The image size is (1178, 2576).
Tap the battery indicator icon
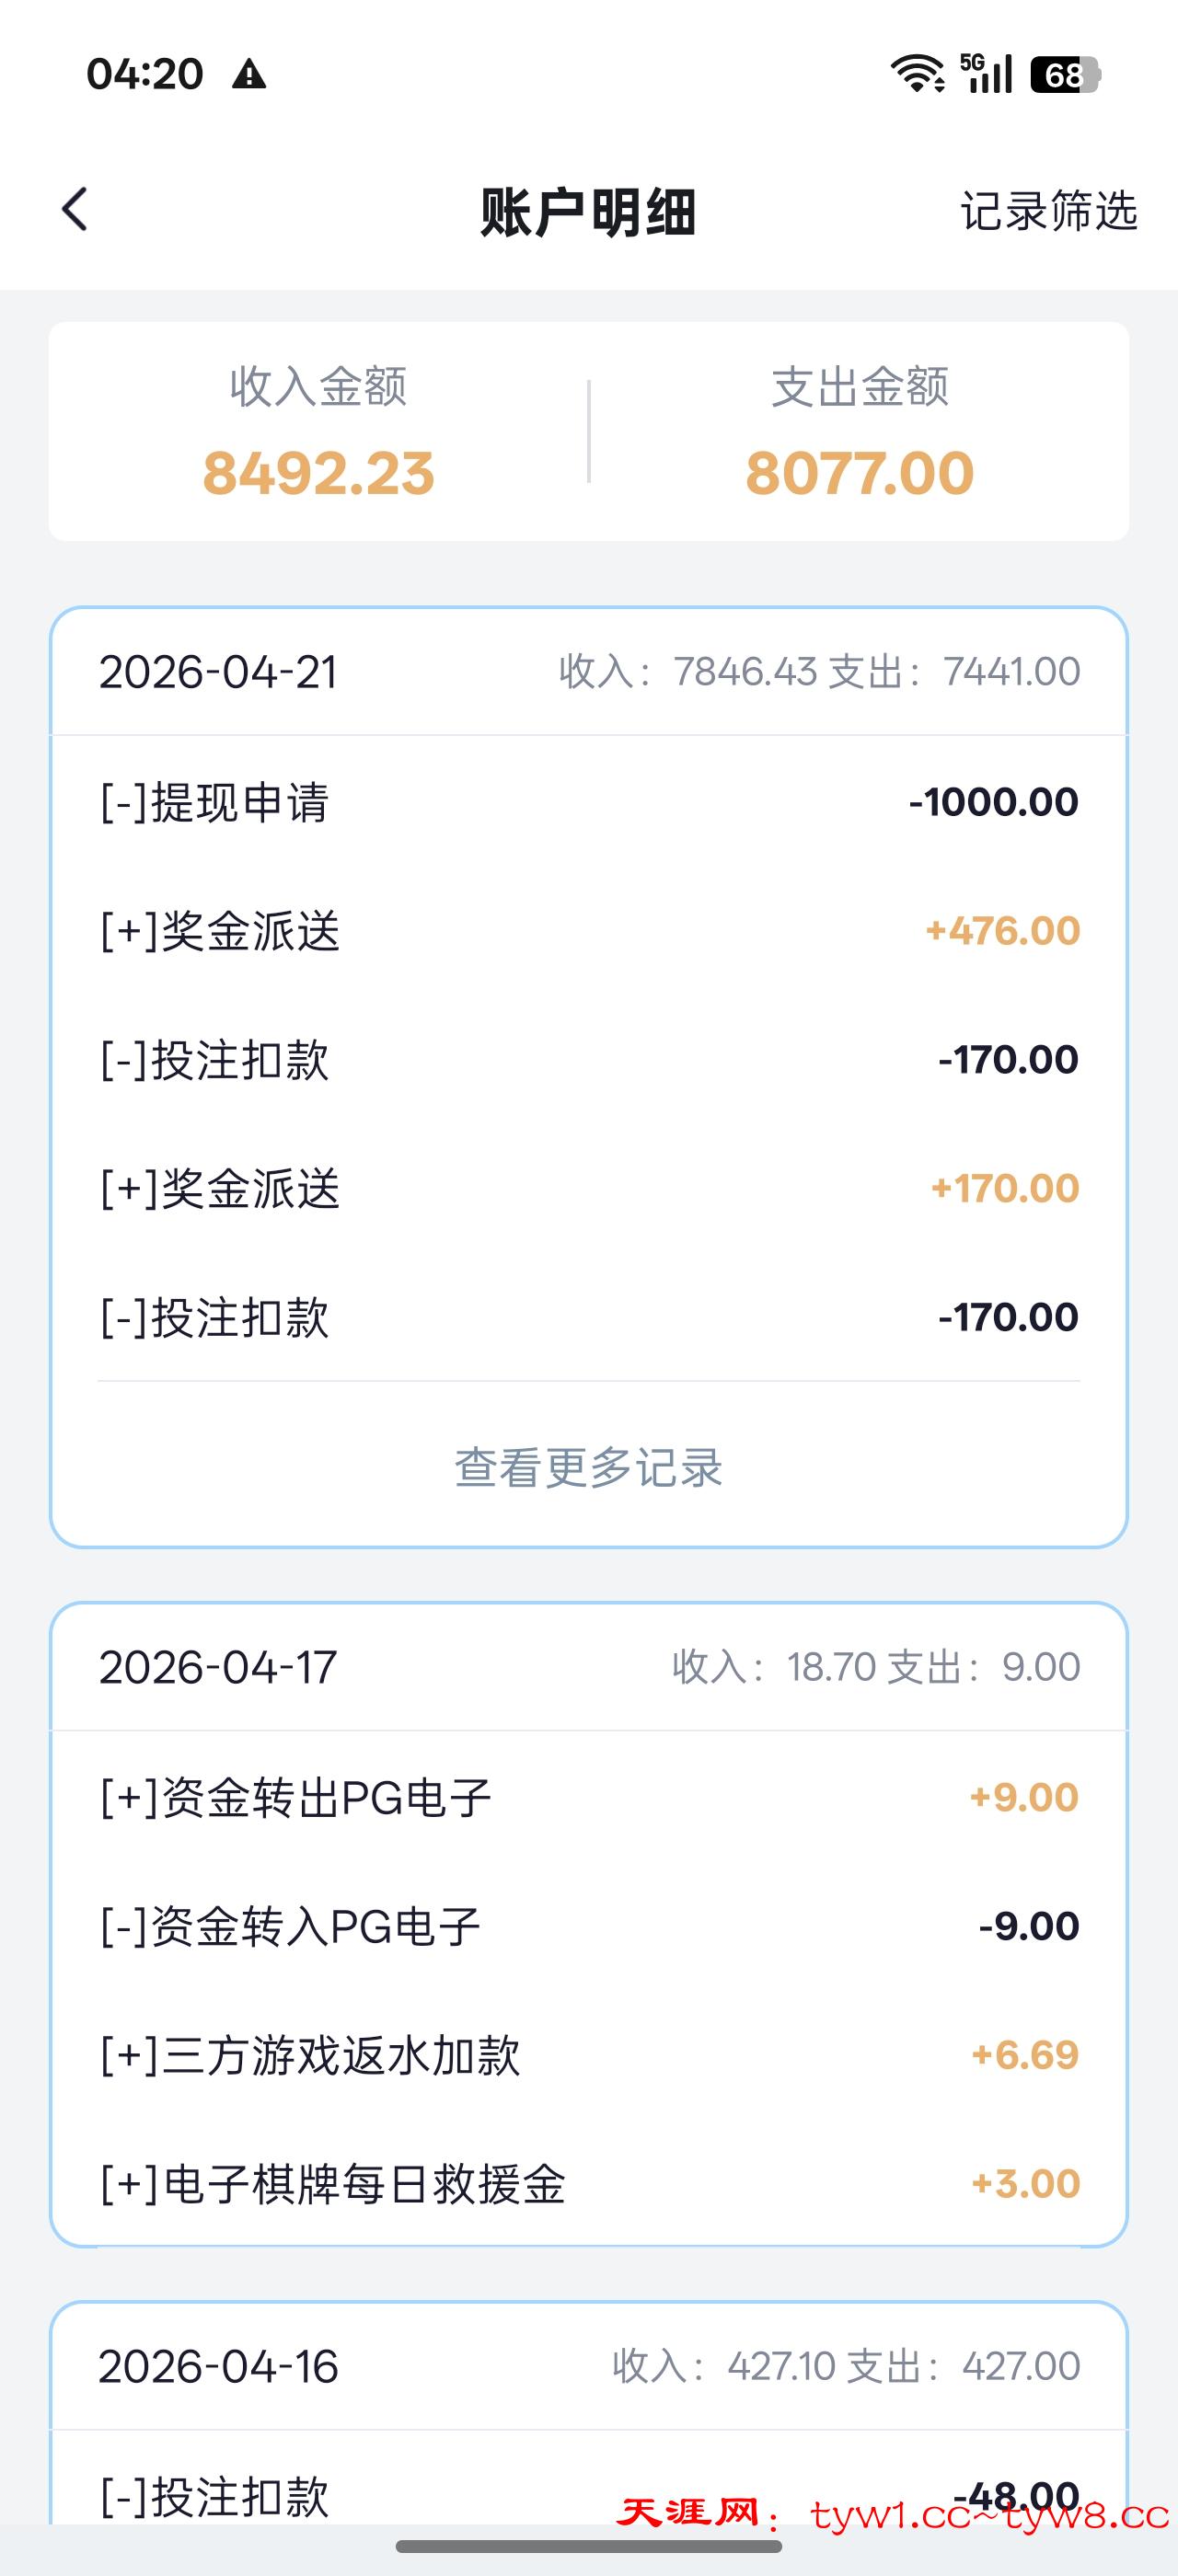pyautogui.click(x=1064, y=75)
